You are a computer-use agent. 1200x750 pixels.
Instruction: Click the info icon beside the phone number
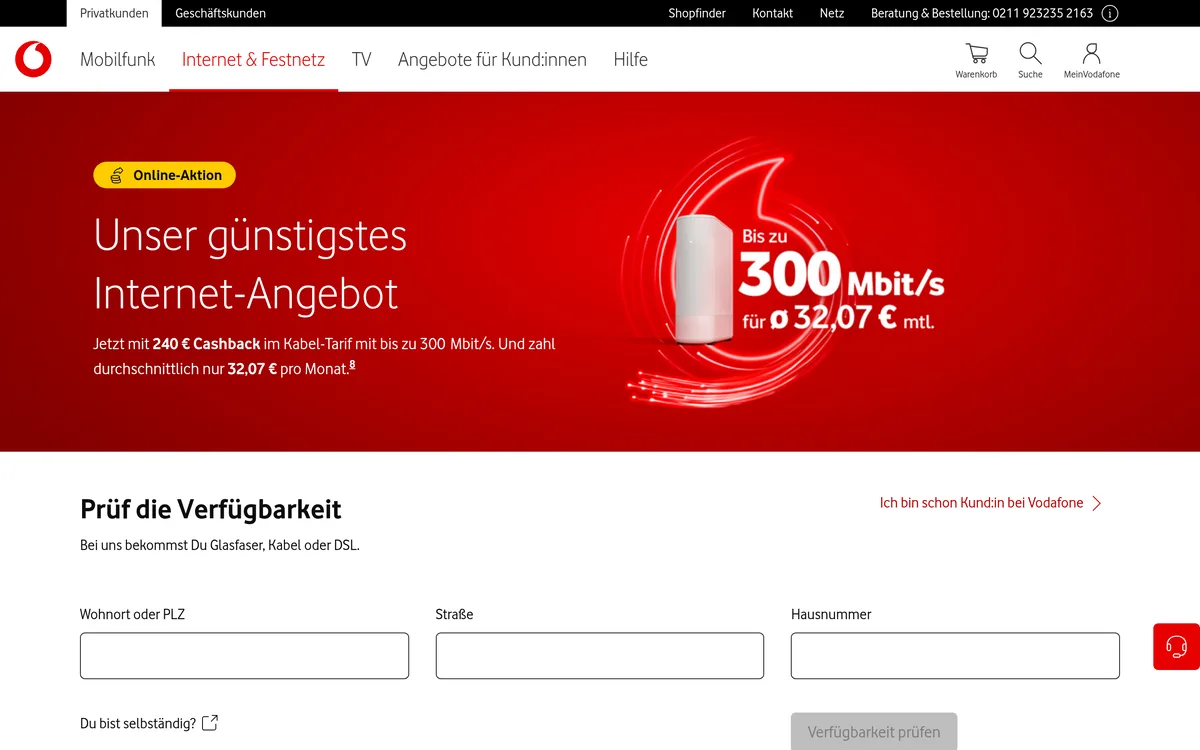click(1110, 13)
